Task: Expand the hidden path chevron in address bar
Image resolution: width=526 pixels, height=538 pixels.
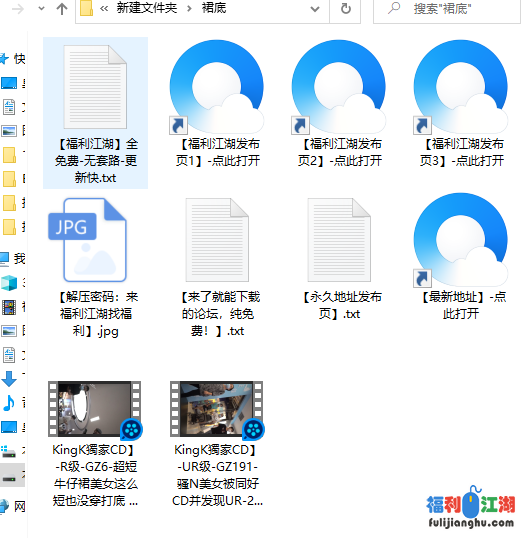Action: point(104,9)
